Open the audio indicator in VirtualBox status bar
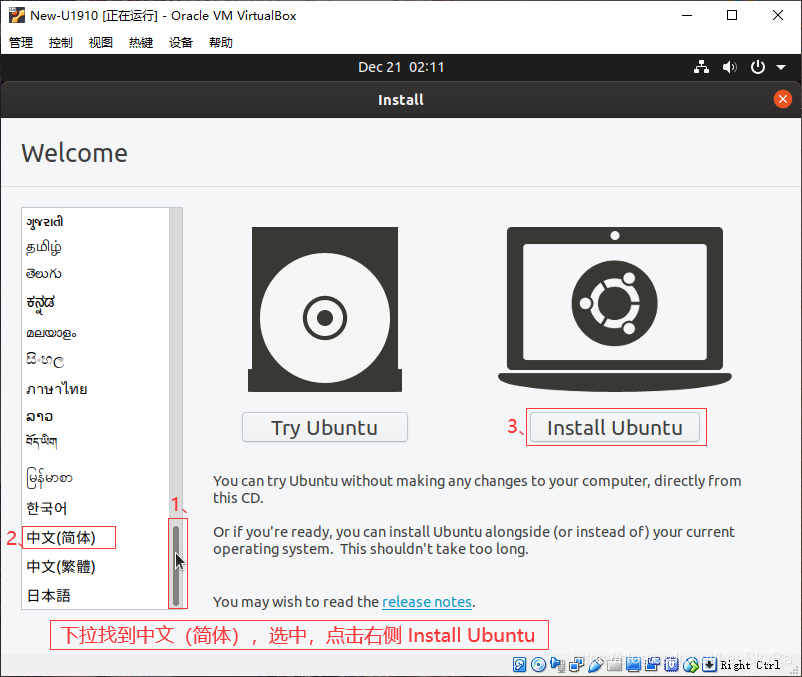 pyautogui.click(x=558, y=664)
